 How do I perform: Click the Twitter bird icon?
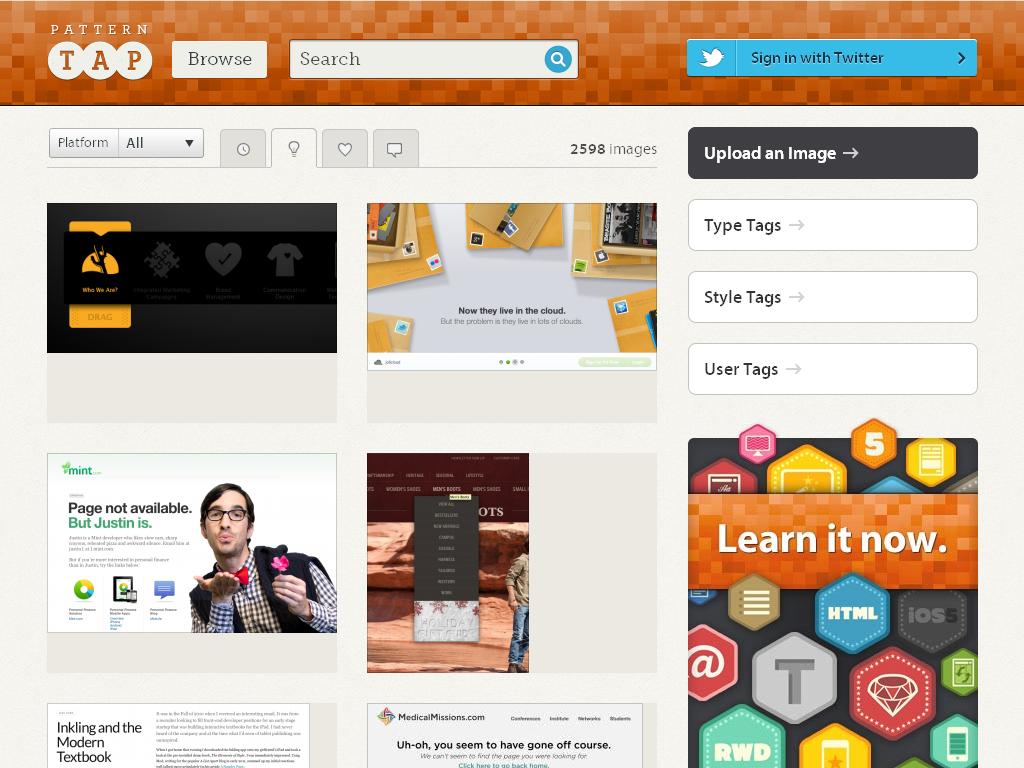(x=711, y=58)
